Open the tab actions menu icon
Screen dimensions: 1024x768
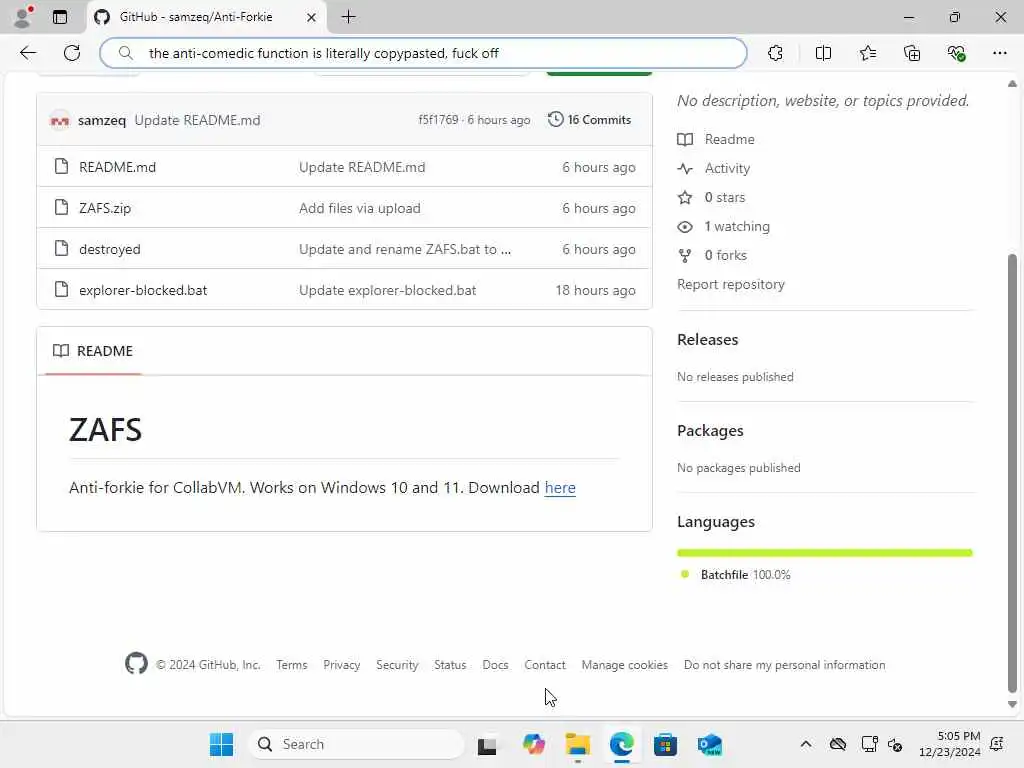coord(60,16)
